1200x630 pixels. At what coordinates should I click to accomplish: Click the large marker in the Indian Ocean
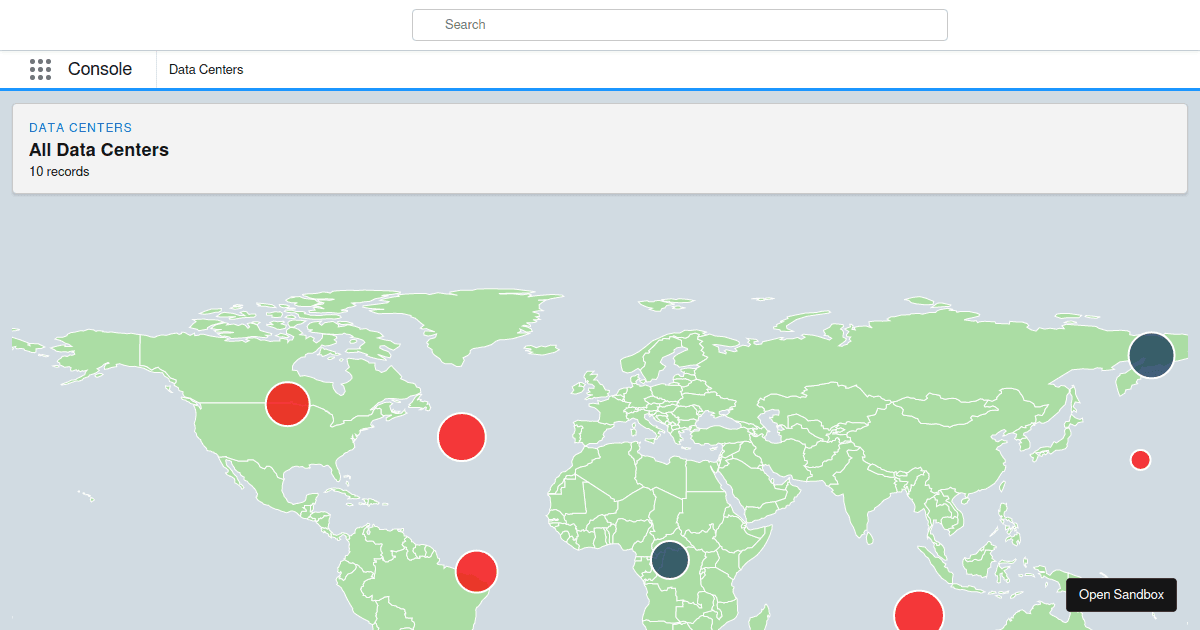[919, 612]
